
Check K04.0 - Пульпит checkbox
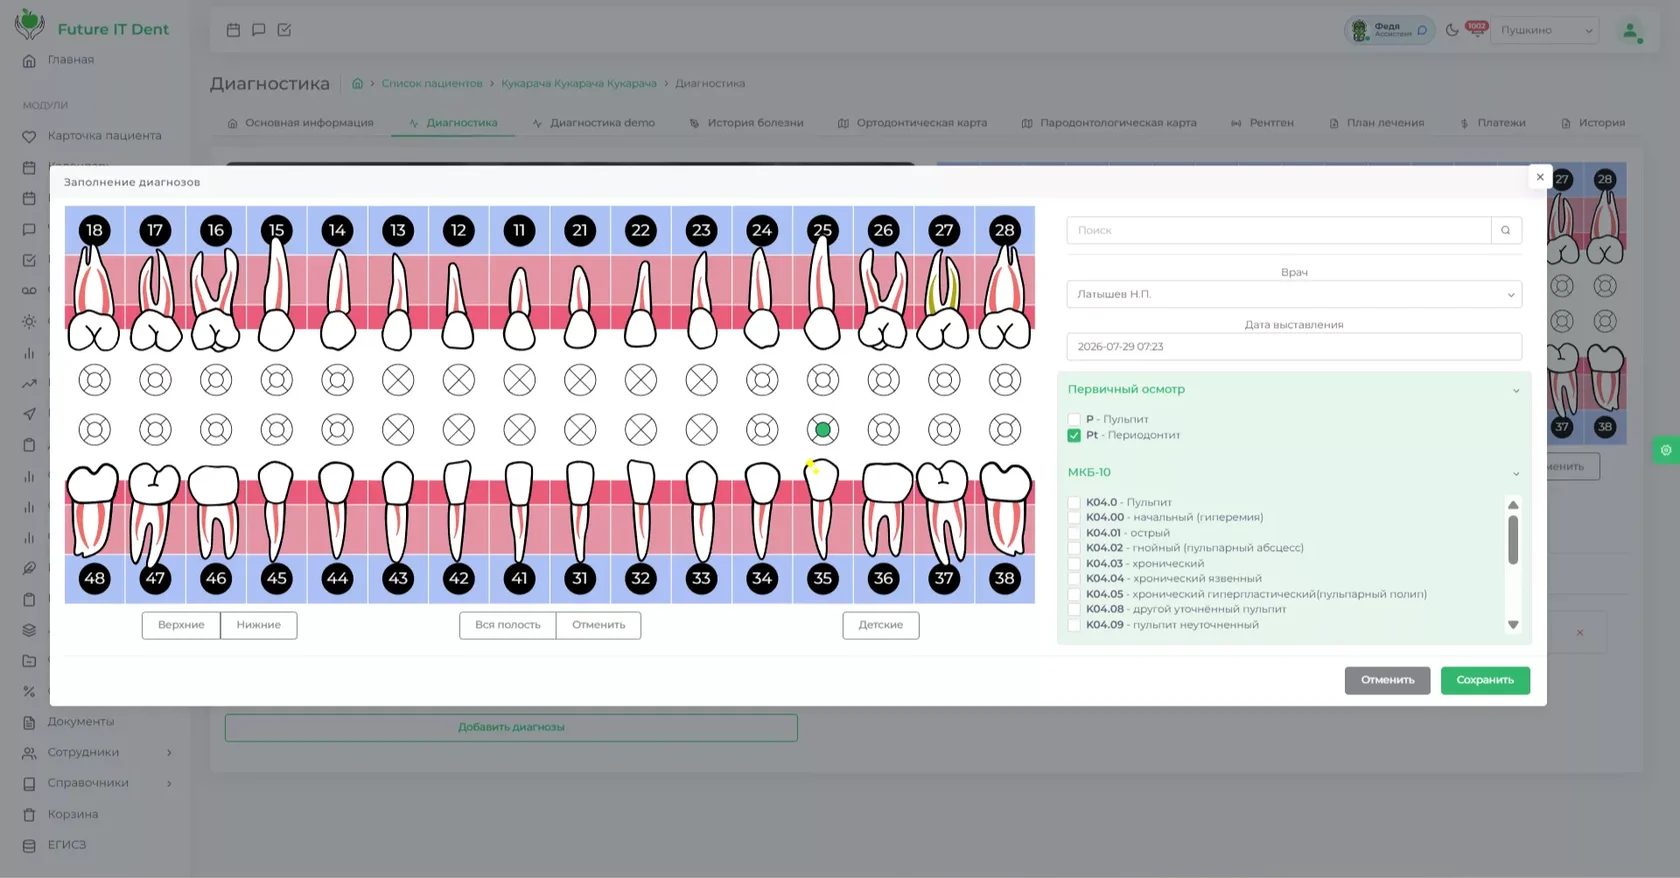coord(1074,502)
